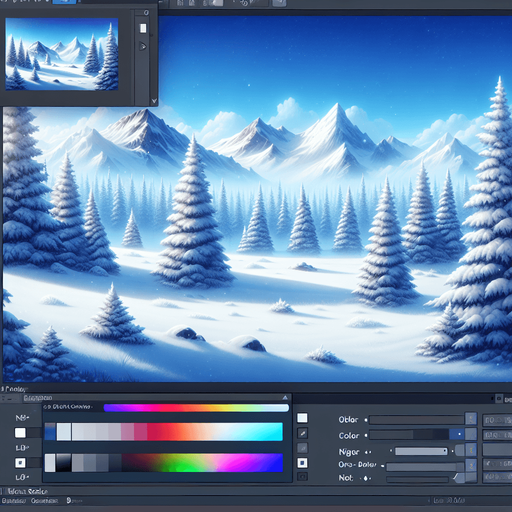Click the white page icon beside the navigator preview
Screen dimensions: 512x512
[x=143, y=28]
